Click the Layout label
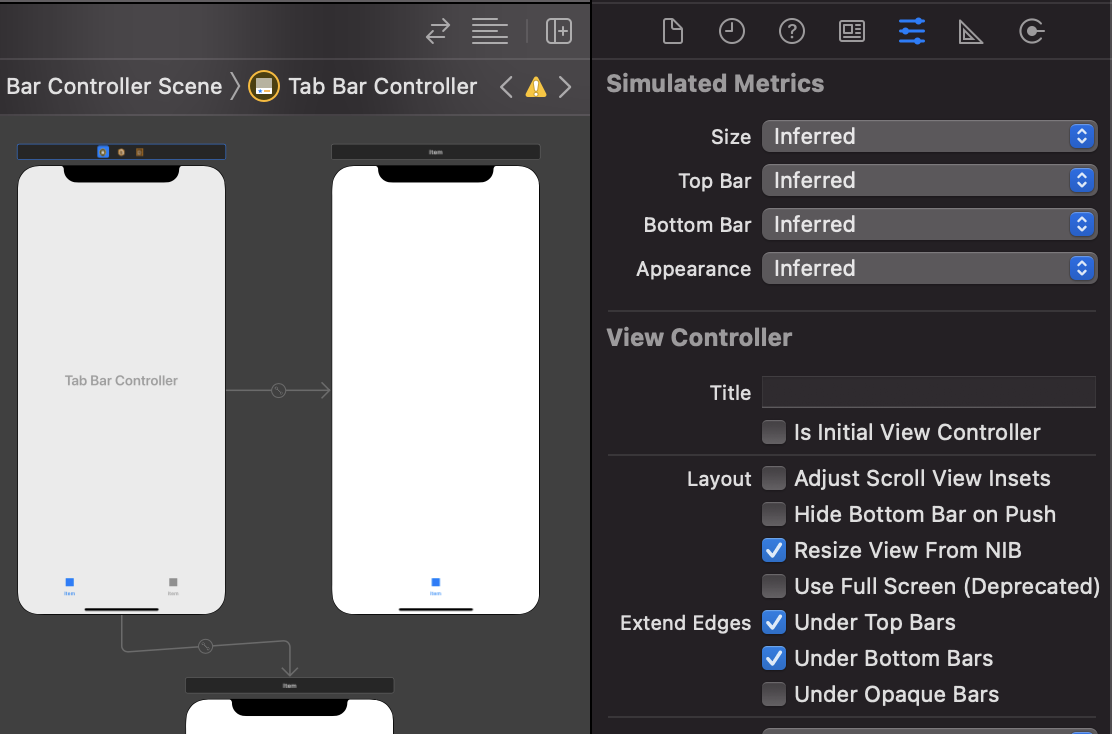 pos(718,479)
